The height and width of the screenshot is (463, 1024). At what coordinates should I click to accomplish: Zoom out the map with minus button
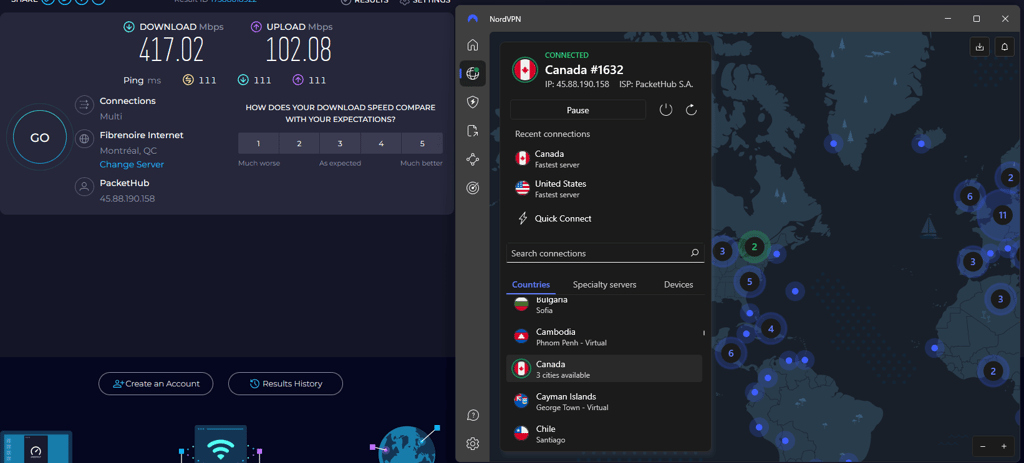coord(983,446)
